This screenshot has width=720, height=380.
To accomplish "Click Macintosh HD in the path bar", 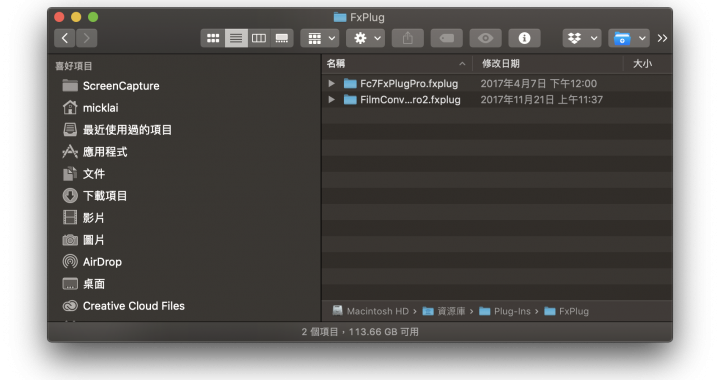I will pyautogui.click(x=371, y=311).
